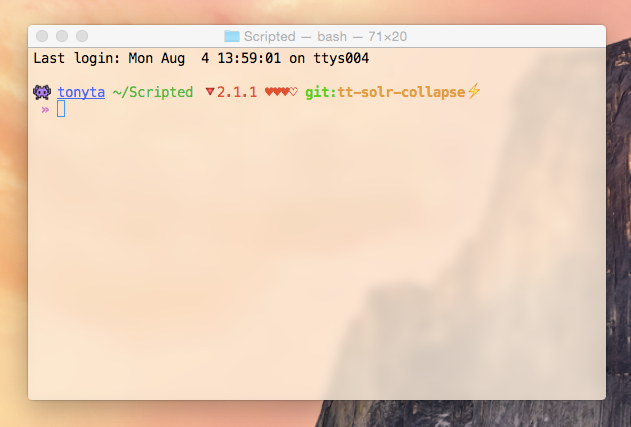The height and width of the screenshot is (427, 631).
Task: Click the pink double-chevron prompt symbol
Action: [x=45, y=109]
